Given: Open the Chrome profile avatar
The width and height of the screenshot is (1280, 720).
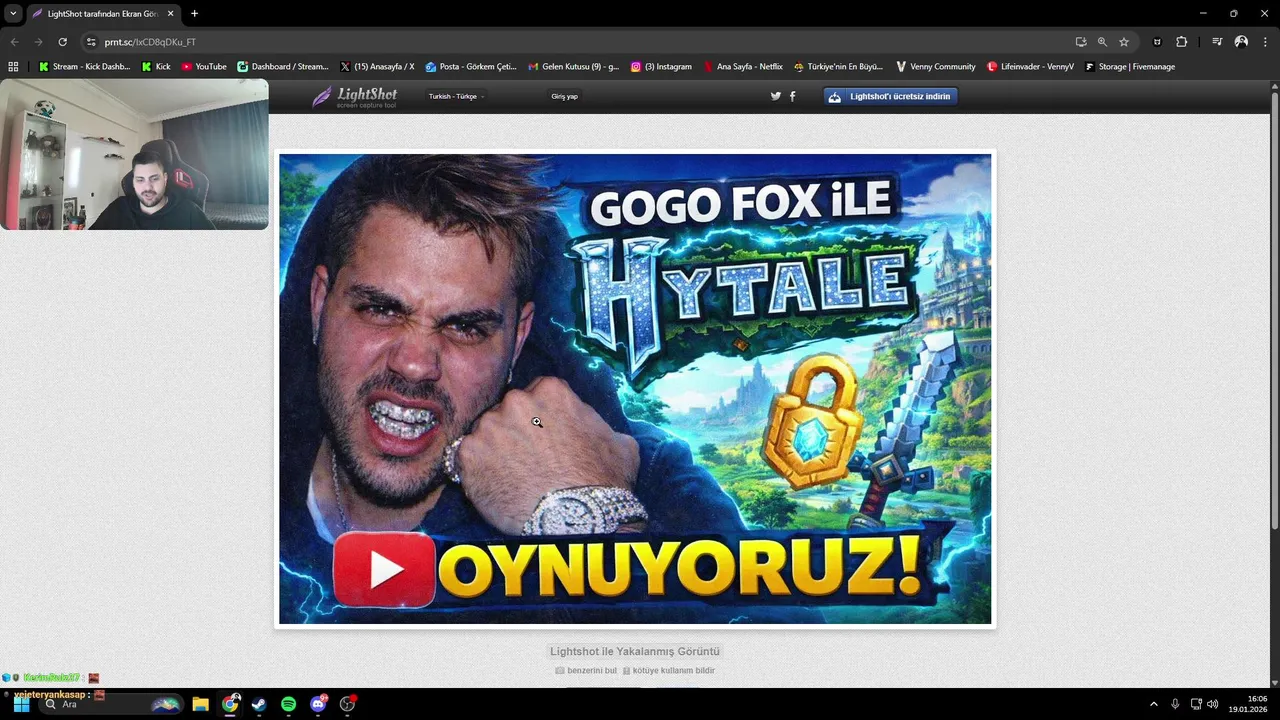Looking at the screenshot, I should [1241, 42].
